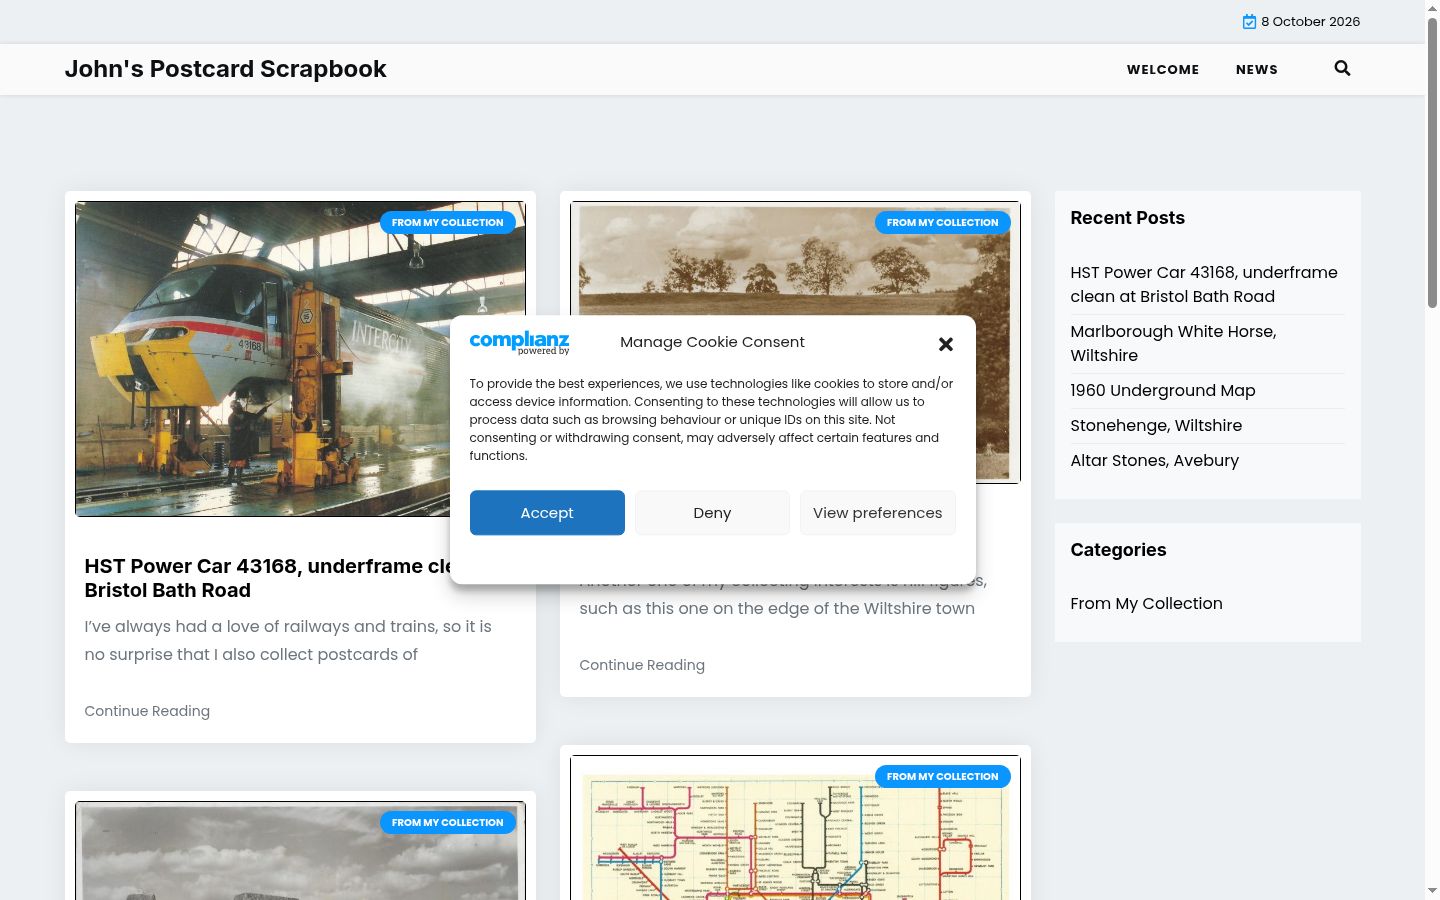This screenshot has height=900, width=1440.
Task: Click From My Collection badge on sepia postcard
Action: click(x=943, y=223)
